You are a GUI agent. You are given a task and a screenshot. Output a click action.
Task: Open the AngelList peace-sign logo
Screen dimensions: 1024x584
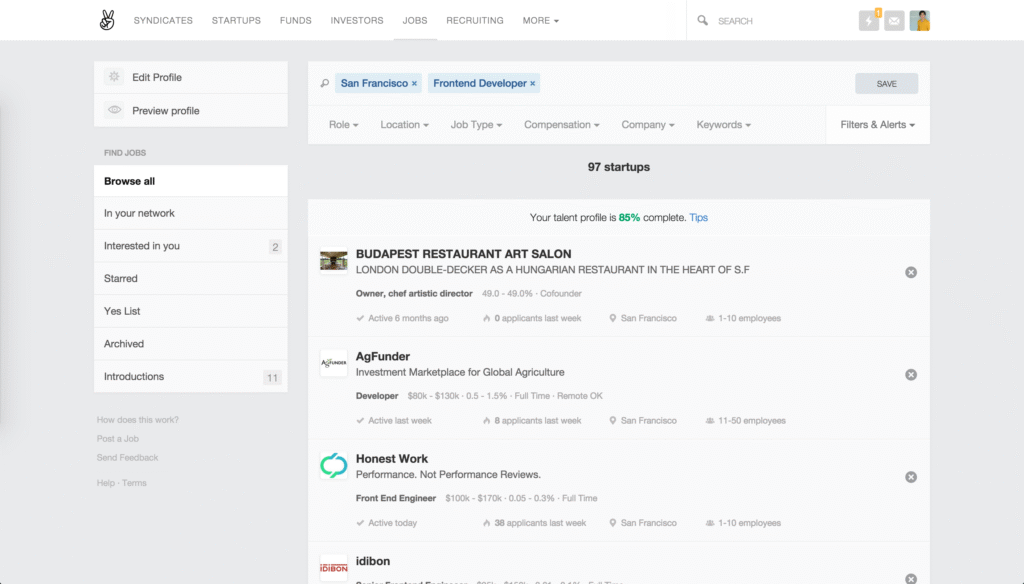pyautogui.click(x=107, y=18)
